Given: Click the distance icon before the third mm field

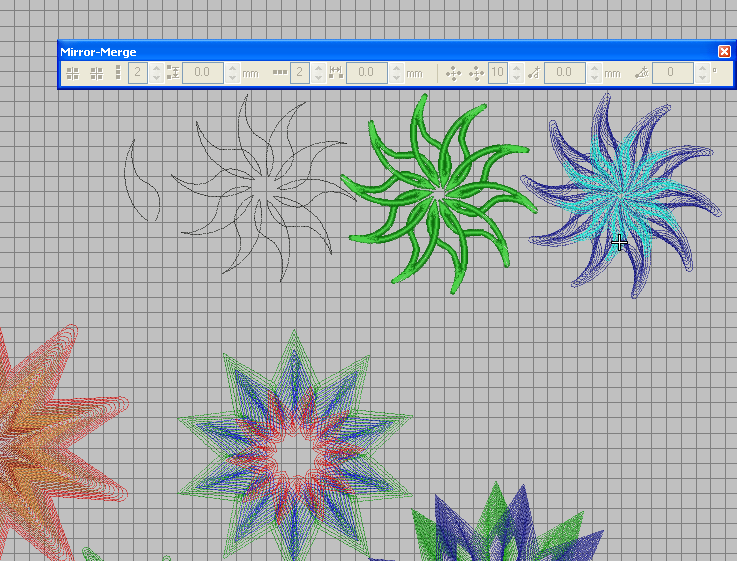Looking at the screenshot, I should (534, 73).
